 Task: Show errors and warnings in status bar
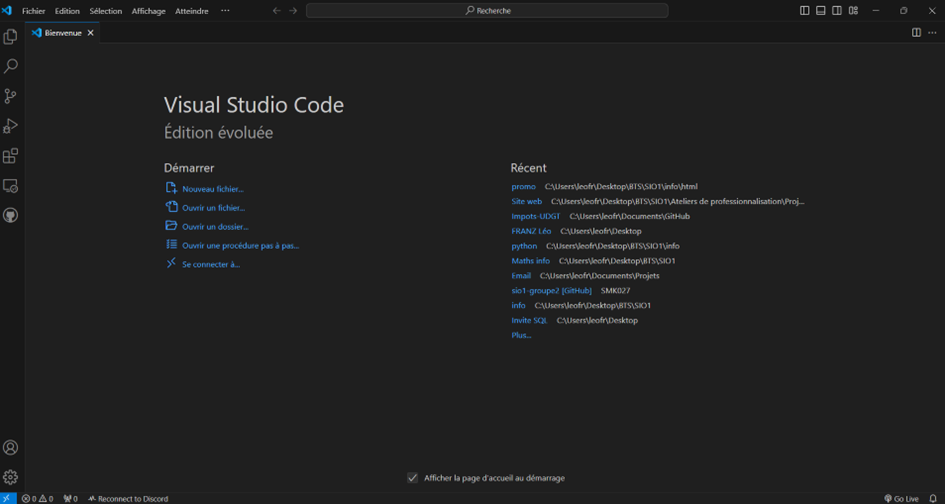[x=37, y=499]
